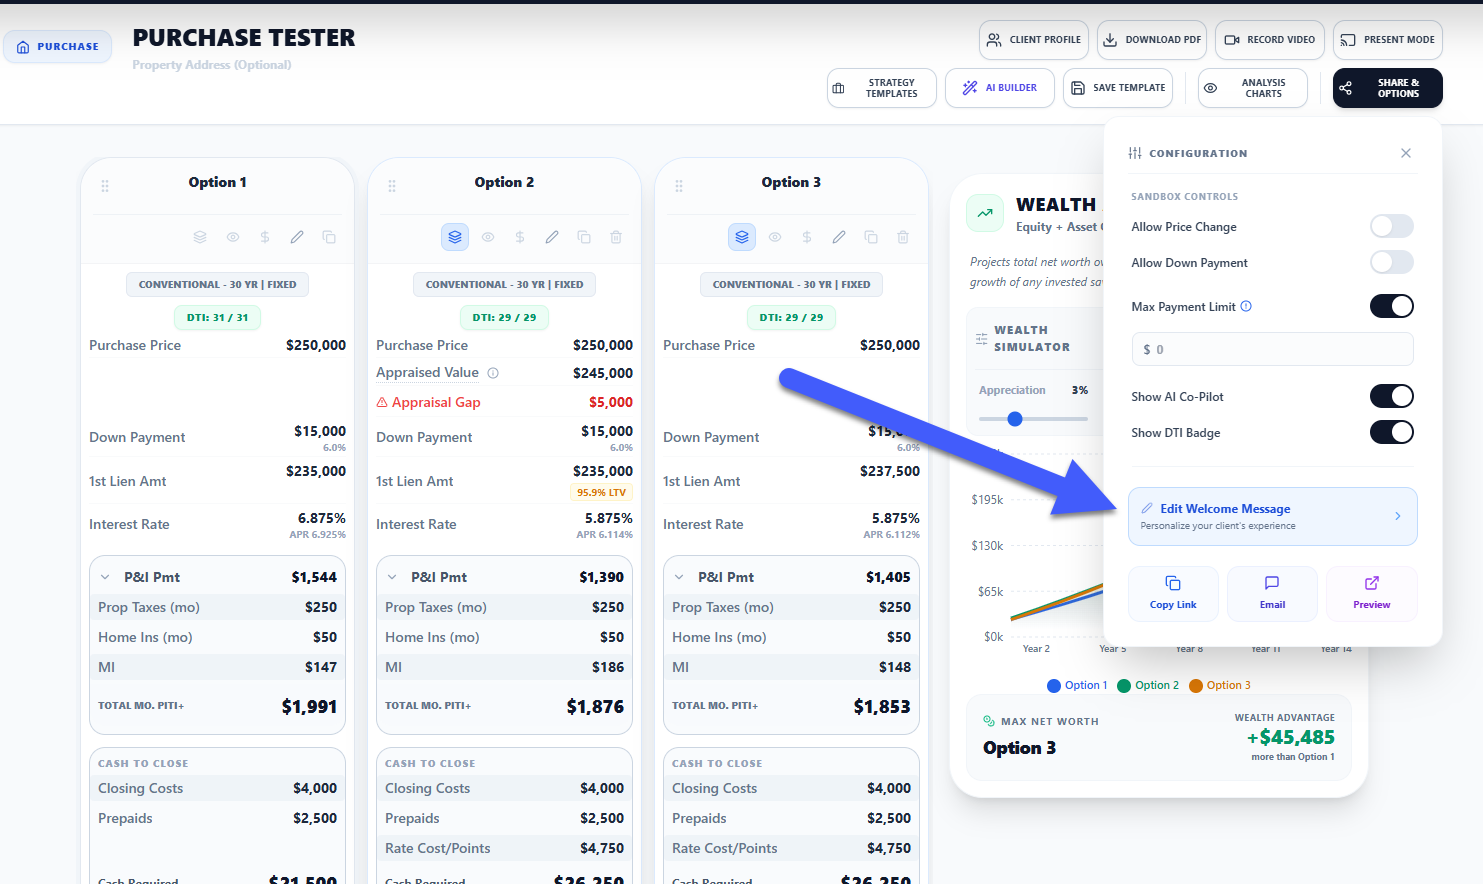The width and height of the screenshot is (1483, 884).
Task: Grab the drag handle of Option 3
Action: coord(679,186)
